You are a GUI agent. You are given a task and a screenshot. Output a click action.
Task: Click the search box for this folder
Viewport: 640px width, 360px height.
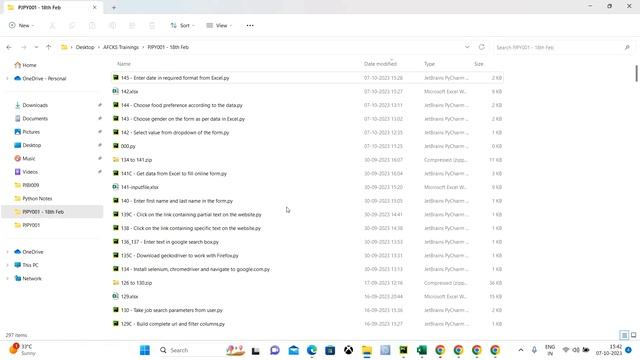563,47
